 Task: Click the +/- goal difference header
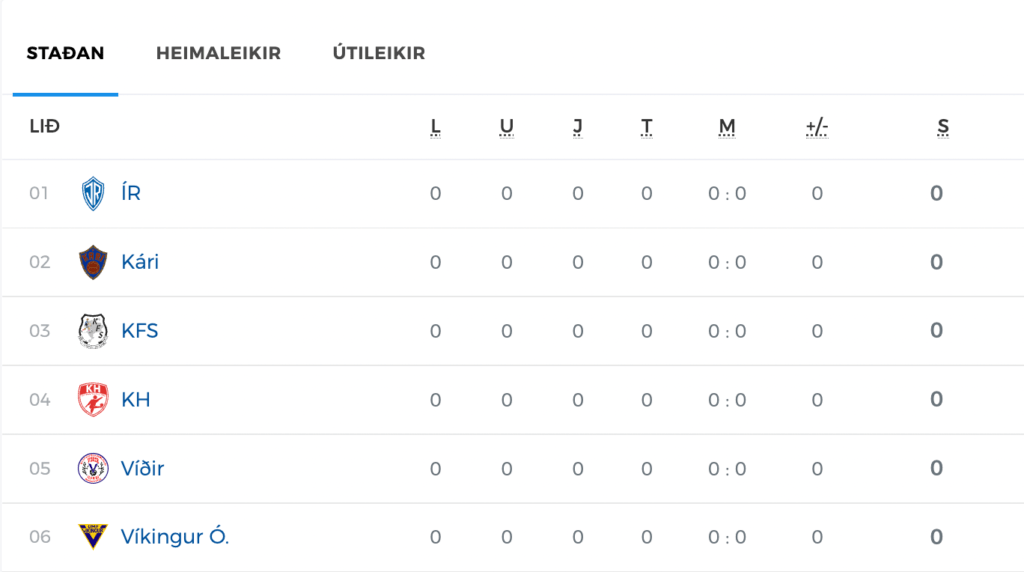817,127
